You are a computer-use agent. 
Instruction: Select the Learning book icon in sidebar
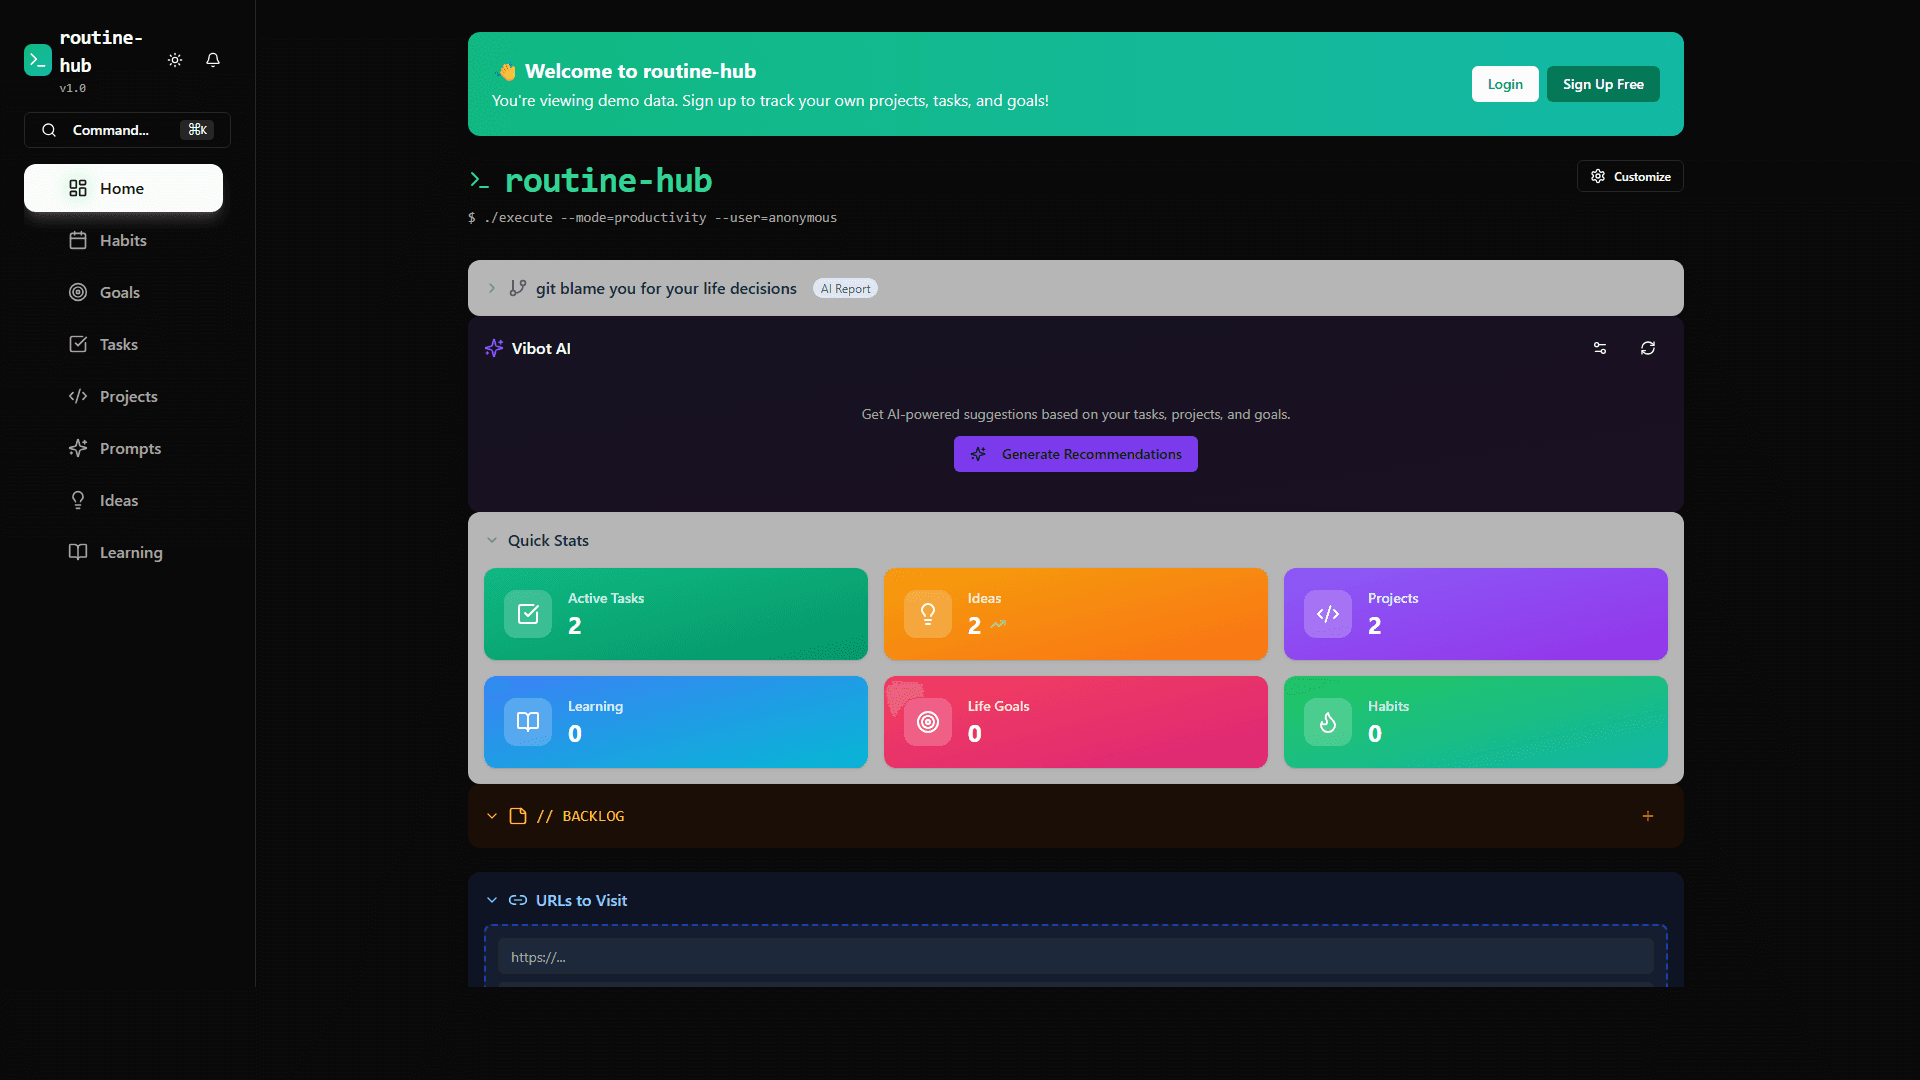point(78,552)
